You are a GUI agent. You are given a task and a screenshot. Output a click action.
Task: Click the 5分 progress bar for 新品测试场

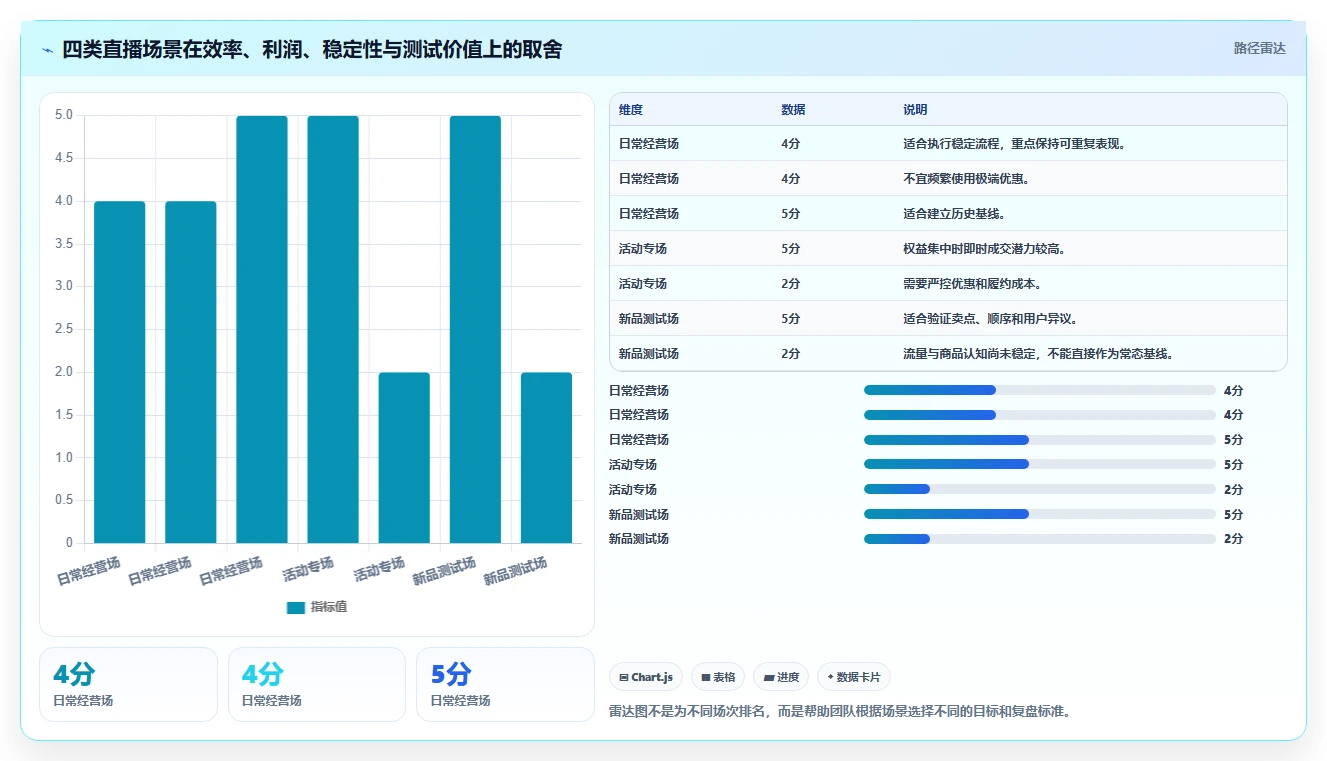pyautogui.click(x=1040, y=514)
